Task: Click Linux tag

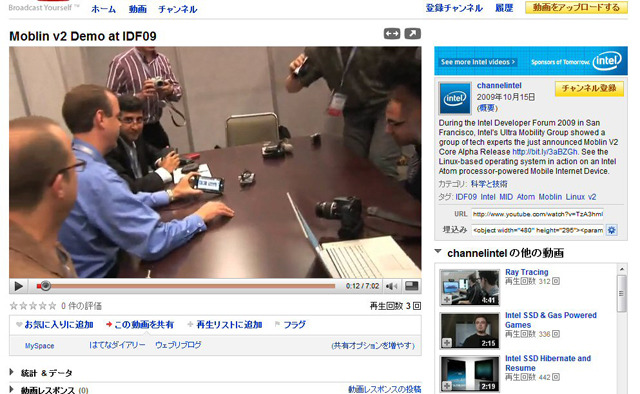Action: pyautogui.click(x=575, y=197)
